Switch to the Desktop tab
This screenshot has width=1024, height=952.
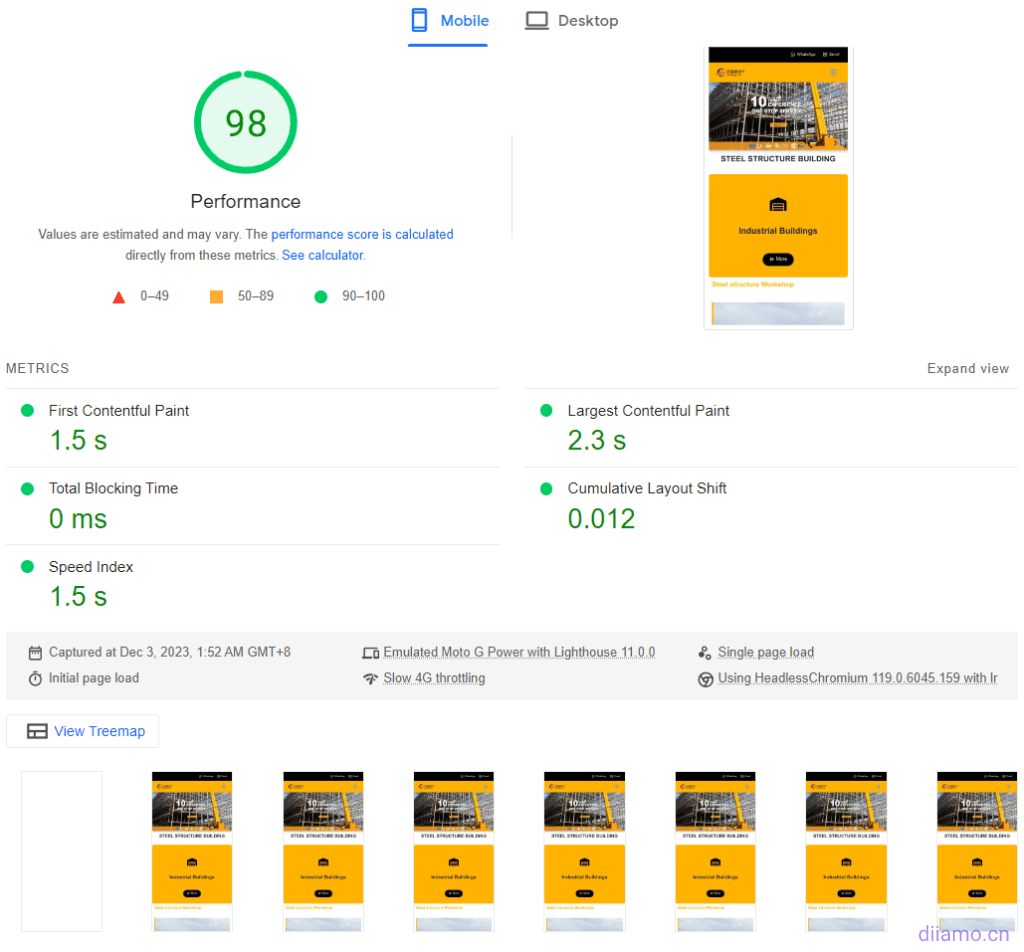pyautogui.click(x=587, y=20)
